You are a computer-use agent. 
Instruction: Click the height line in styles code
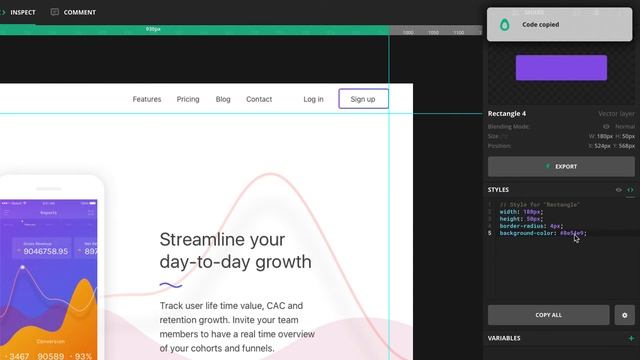point(521,219)
